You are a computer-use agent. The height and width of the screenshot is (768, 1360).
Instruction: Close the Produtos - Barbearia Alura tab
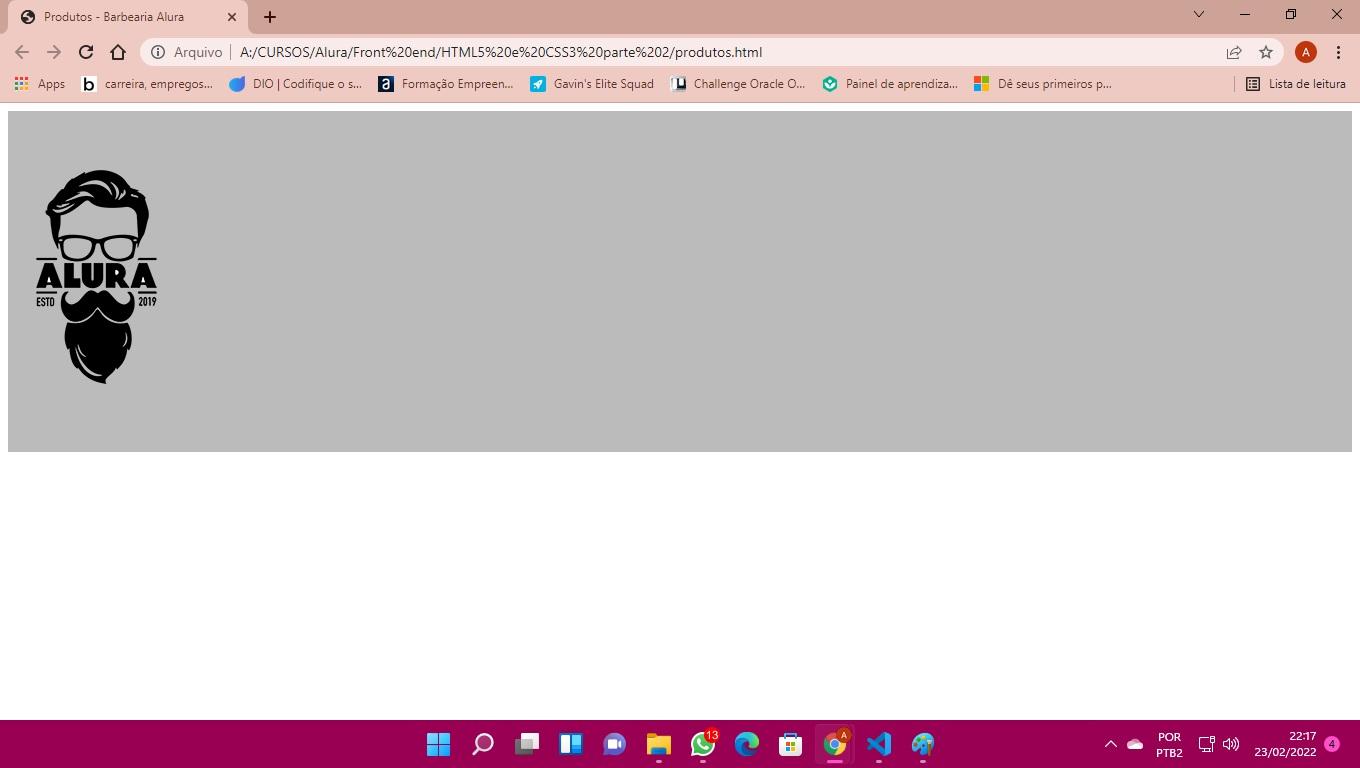click(x=232, y=17)
